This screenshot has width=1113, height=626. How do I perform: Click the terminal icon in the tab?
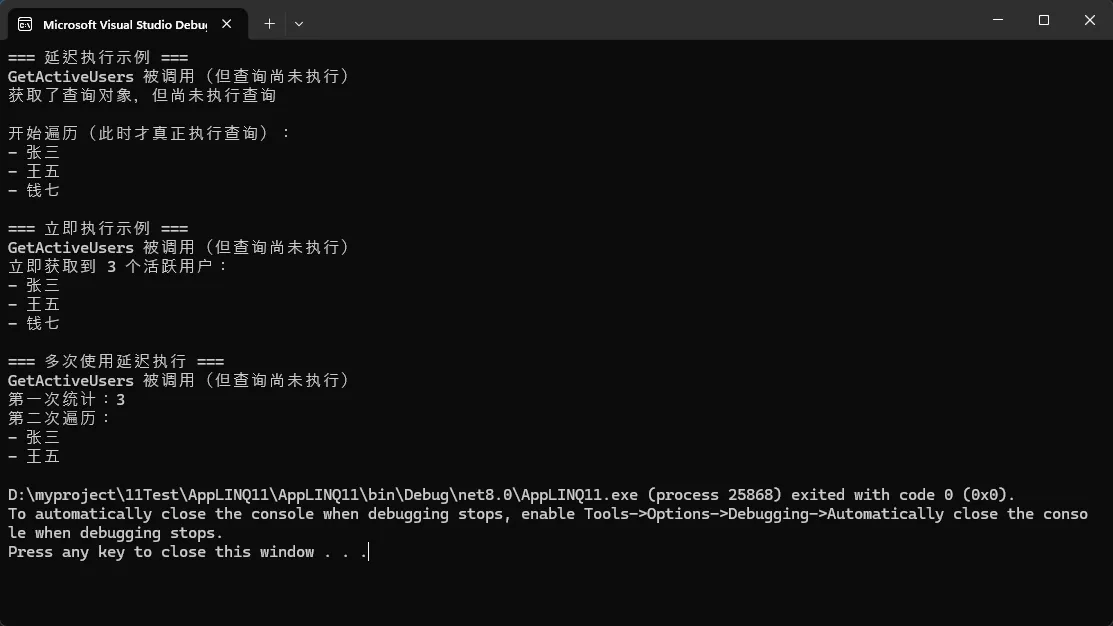click(x=26, y=23)
